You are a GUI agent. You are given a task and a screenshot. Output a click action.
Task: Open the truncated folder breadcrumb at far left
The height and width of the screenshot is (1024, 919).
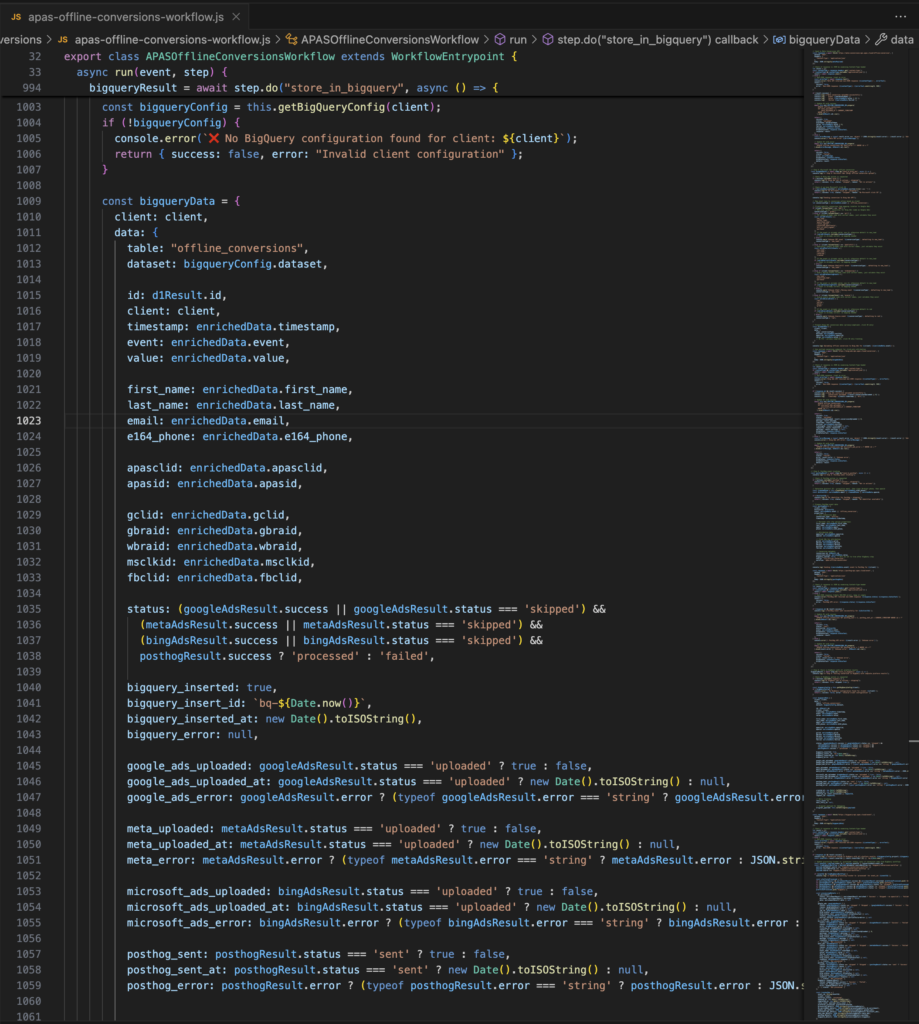[20, 39]
